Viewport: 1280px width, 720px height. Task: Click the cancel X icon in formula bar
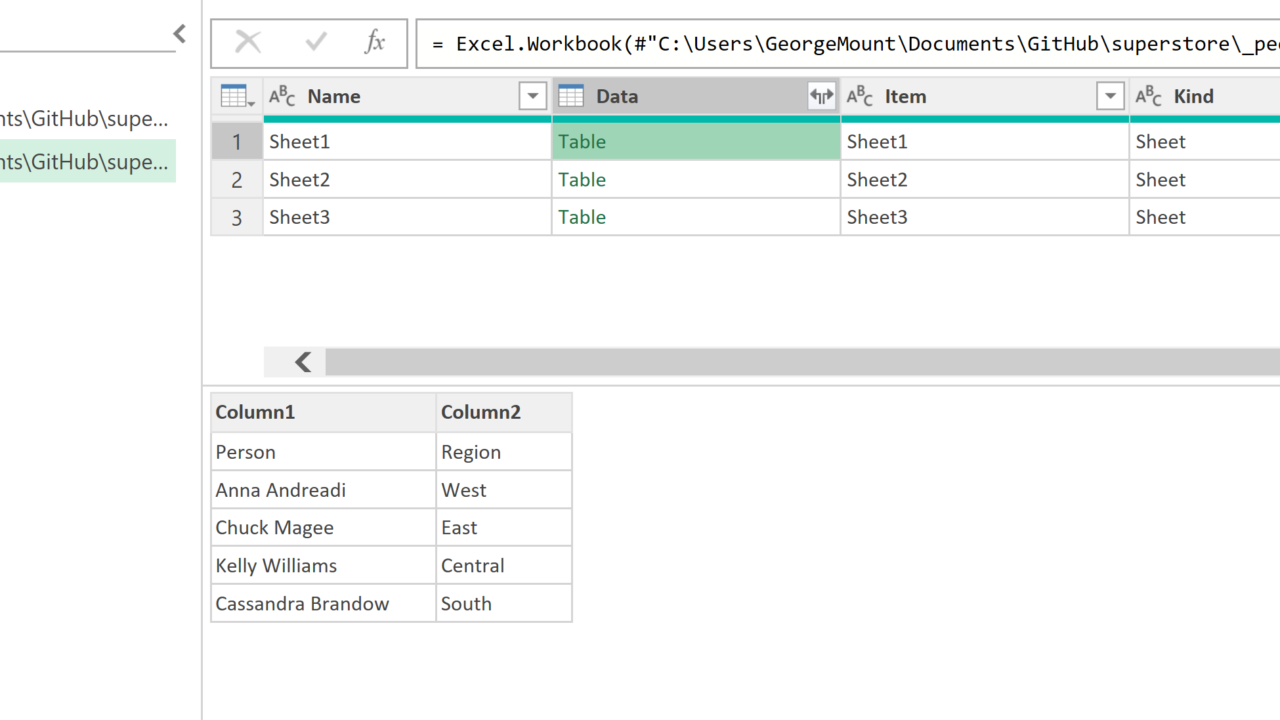248,42
